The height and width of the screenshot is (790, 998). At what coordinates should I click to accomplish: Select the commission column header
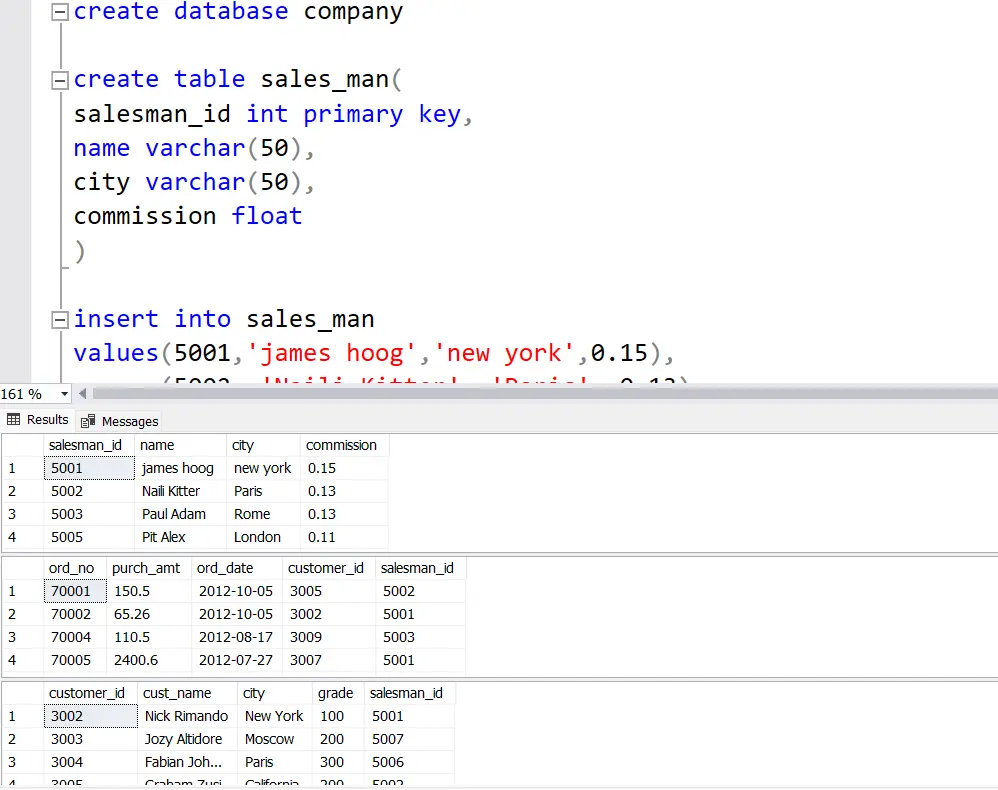342,444
